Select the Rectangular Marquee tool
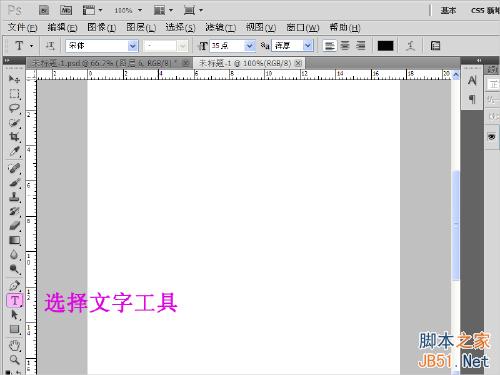500x375 pixels. 14,94
